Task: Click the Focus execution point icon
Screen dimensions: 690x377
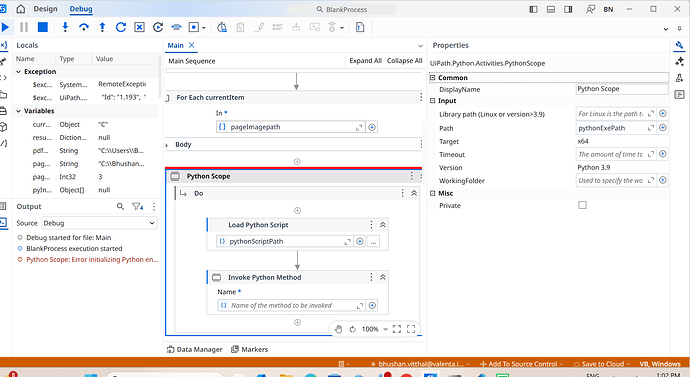Action: 176,27
